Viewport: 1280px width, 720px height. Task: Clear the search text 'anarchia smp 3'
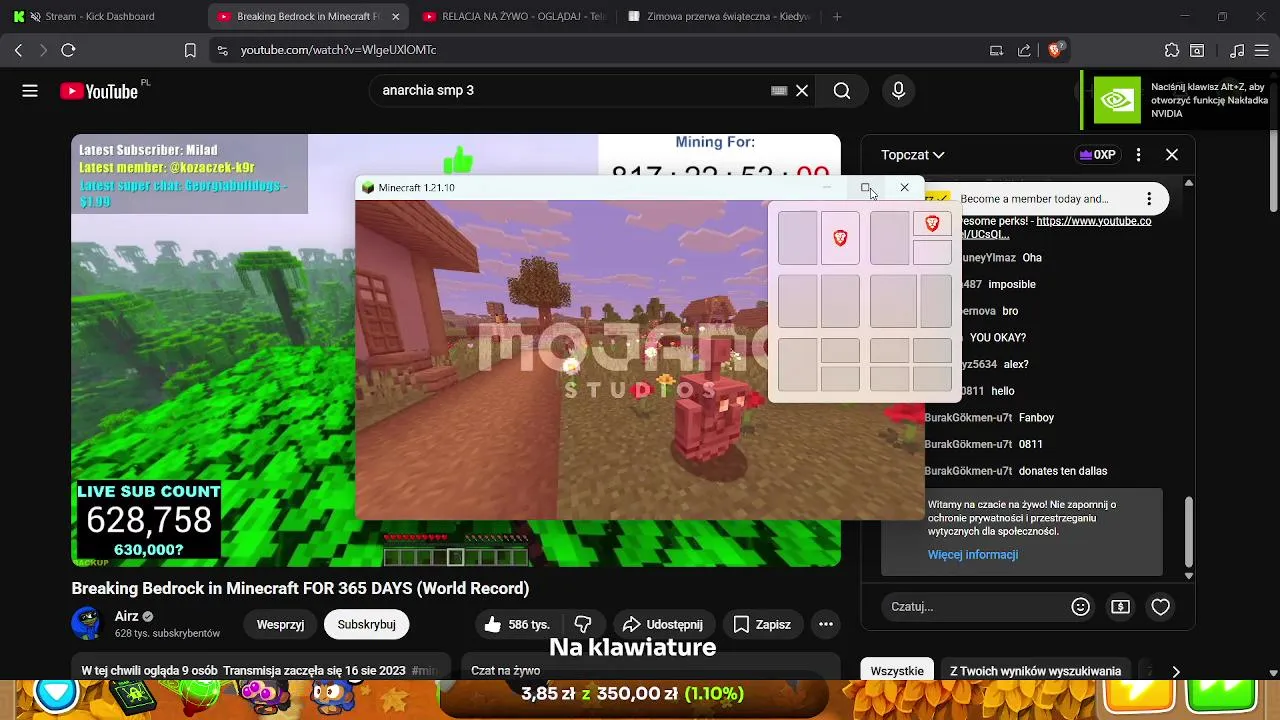[802, 91]
